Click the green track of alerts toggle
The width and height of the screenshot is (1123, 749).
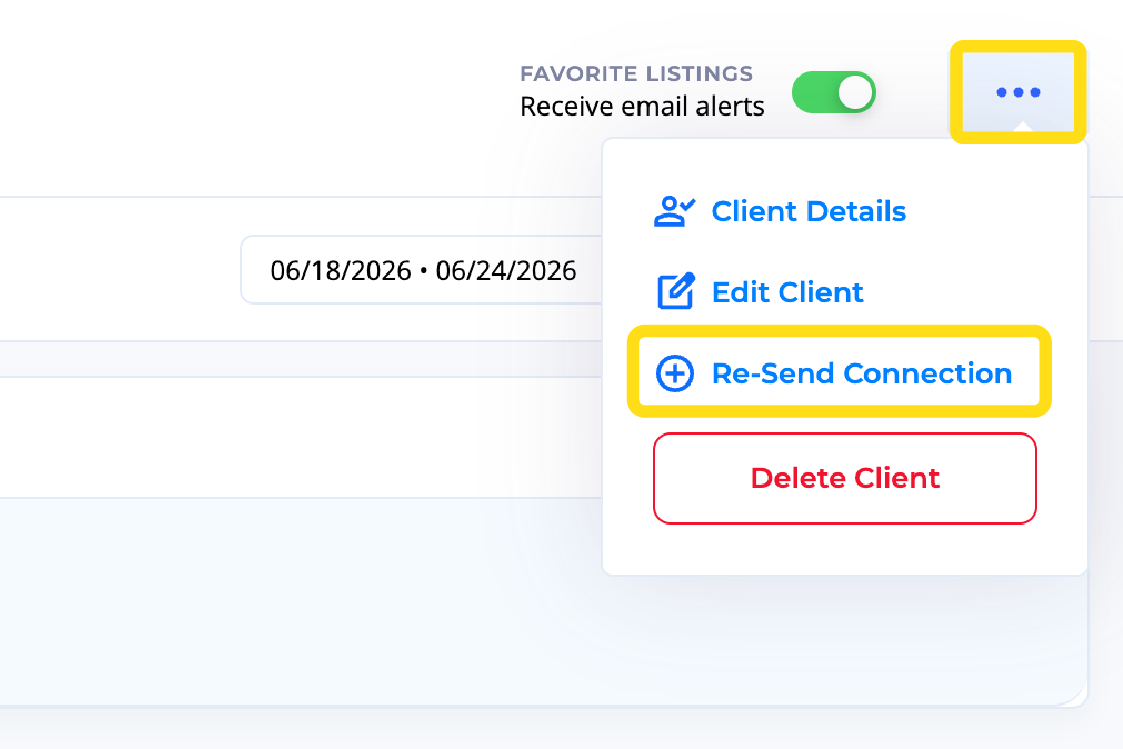tap(814, 92)
